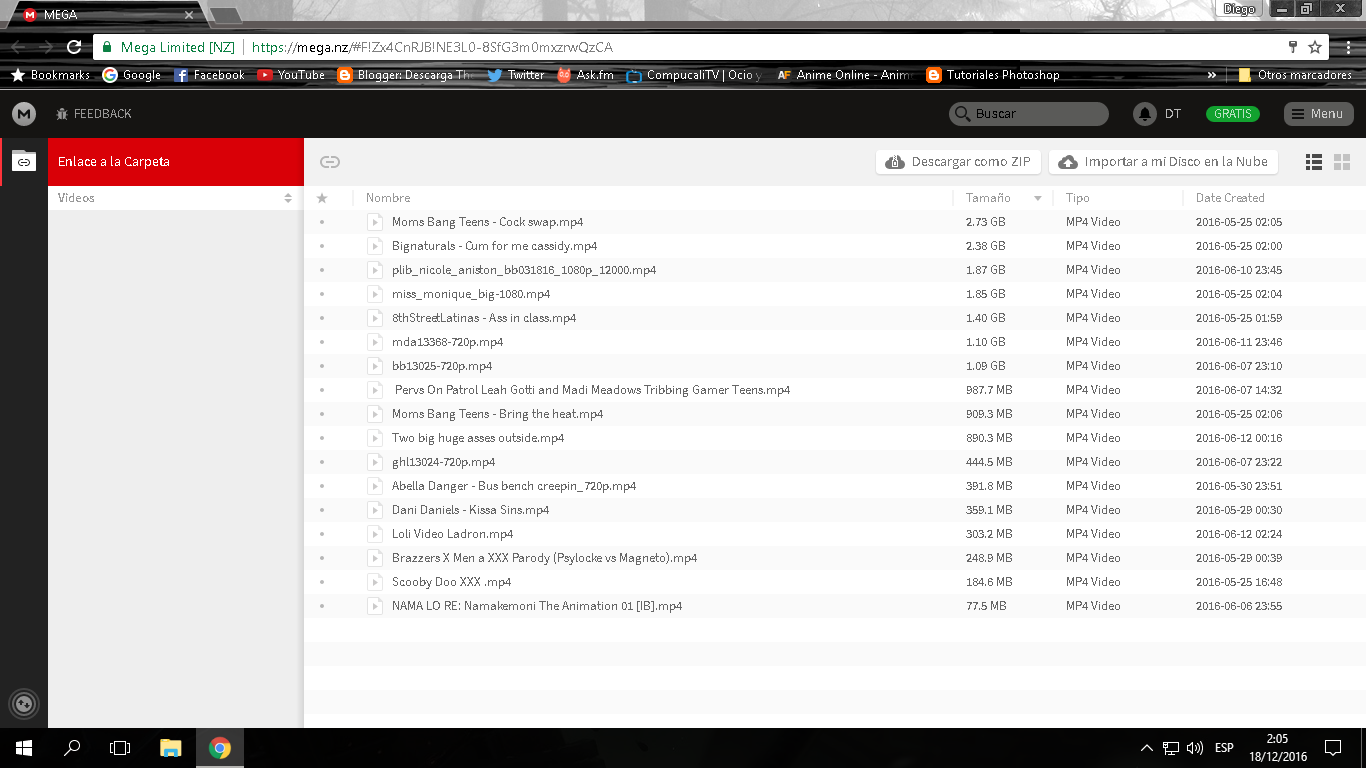Show more bookmarks with the overflow chevron
The height and width of the screenshot is (768, 1366).
point(1212,75)
